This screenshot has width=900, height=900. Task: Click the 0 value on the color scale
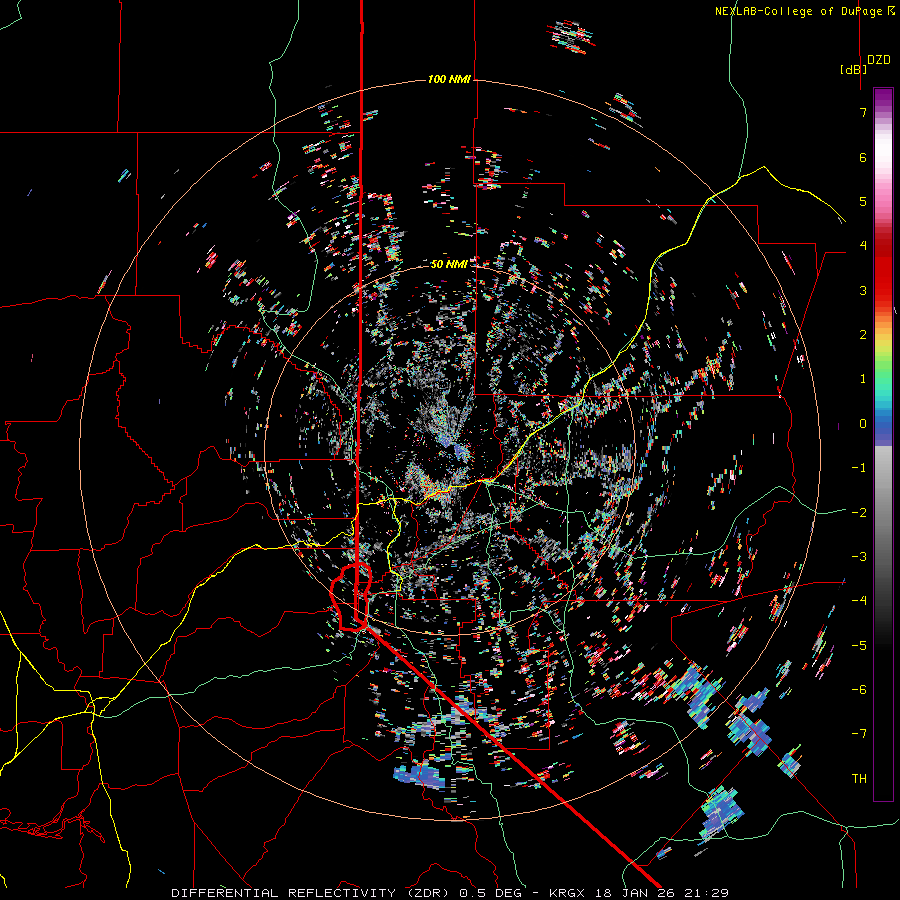(863, 424)
